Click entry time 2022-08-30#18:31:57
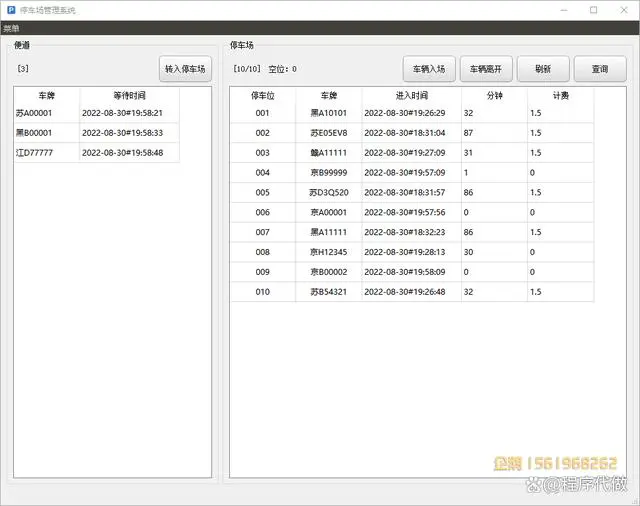 [404, 193]
